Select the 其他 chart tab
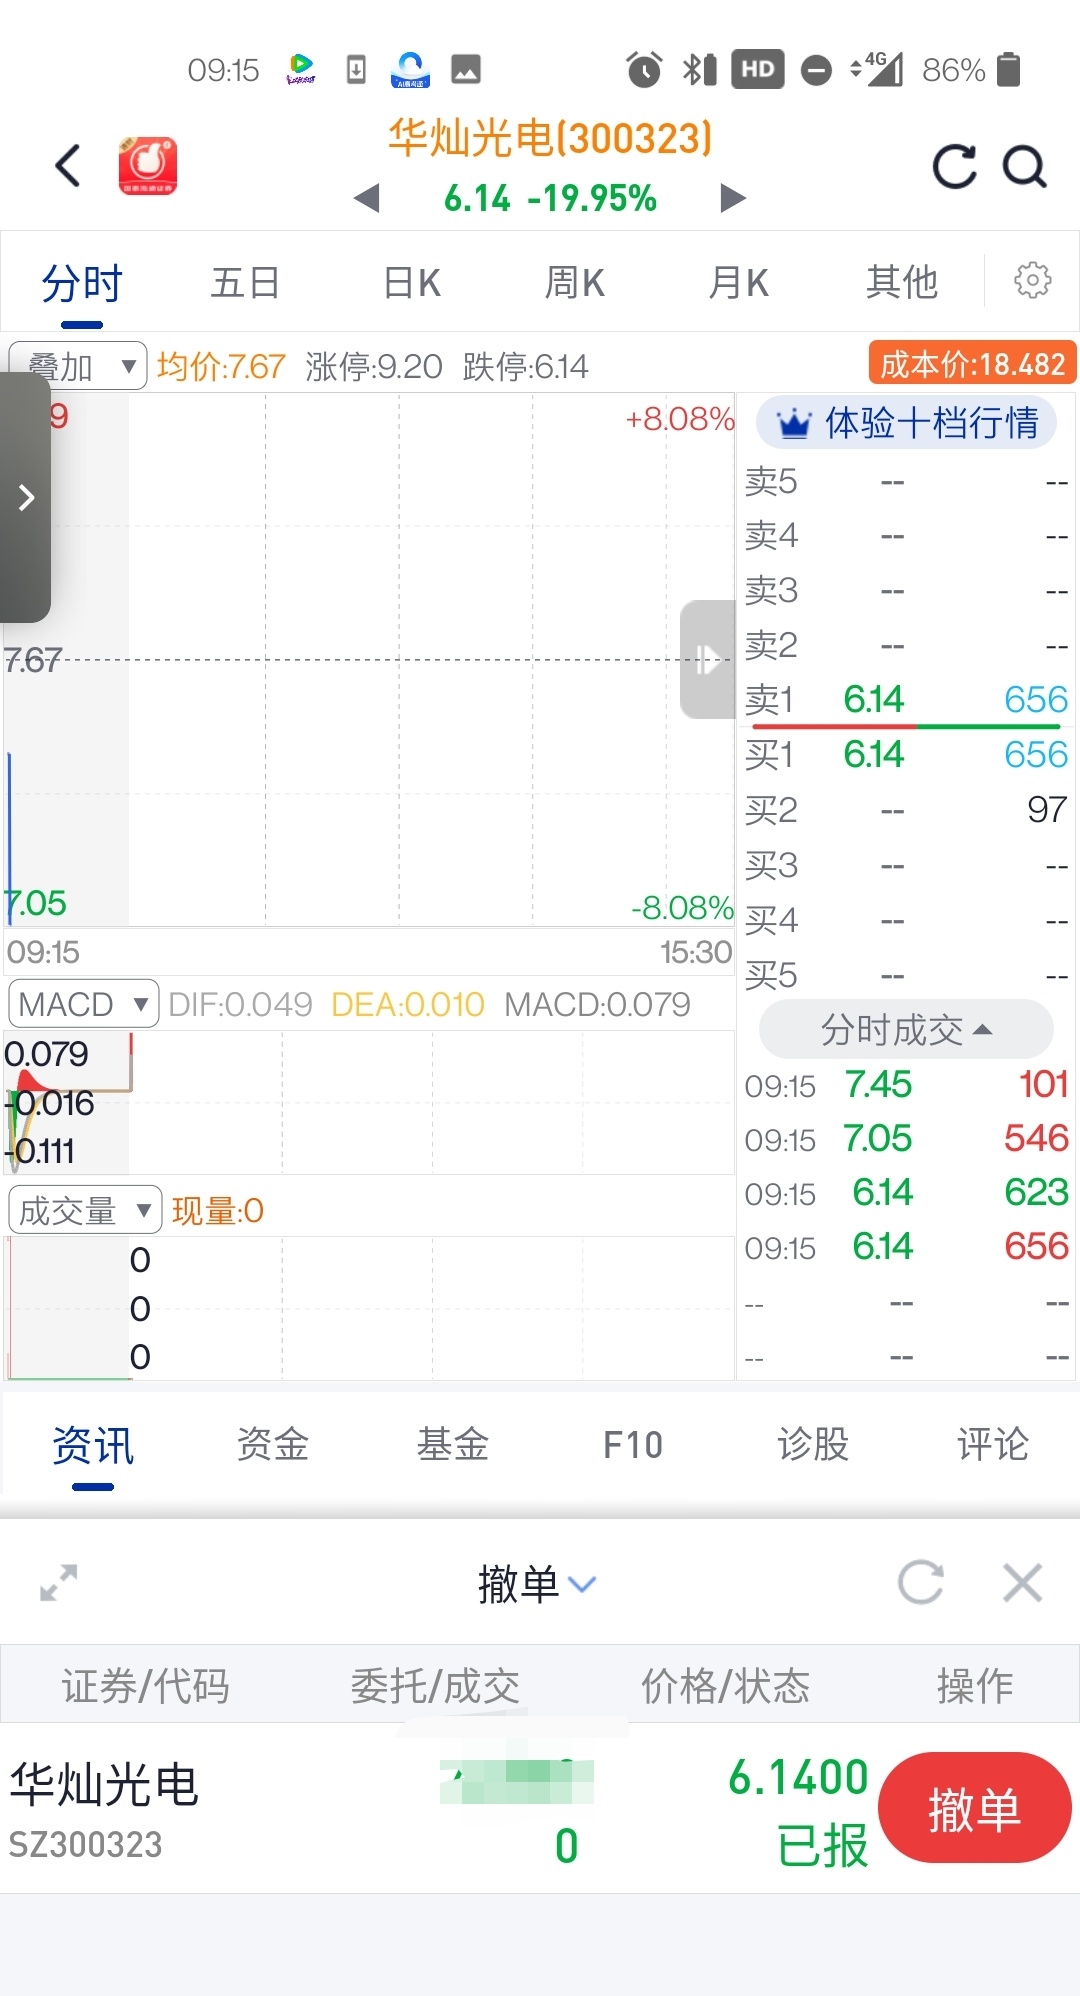Image resolution: width=1080 pixels, height=1996 pixels. coord(901,283)
